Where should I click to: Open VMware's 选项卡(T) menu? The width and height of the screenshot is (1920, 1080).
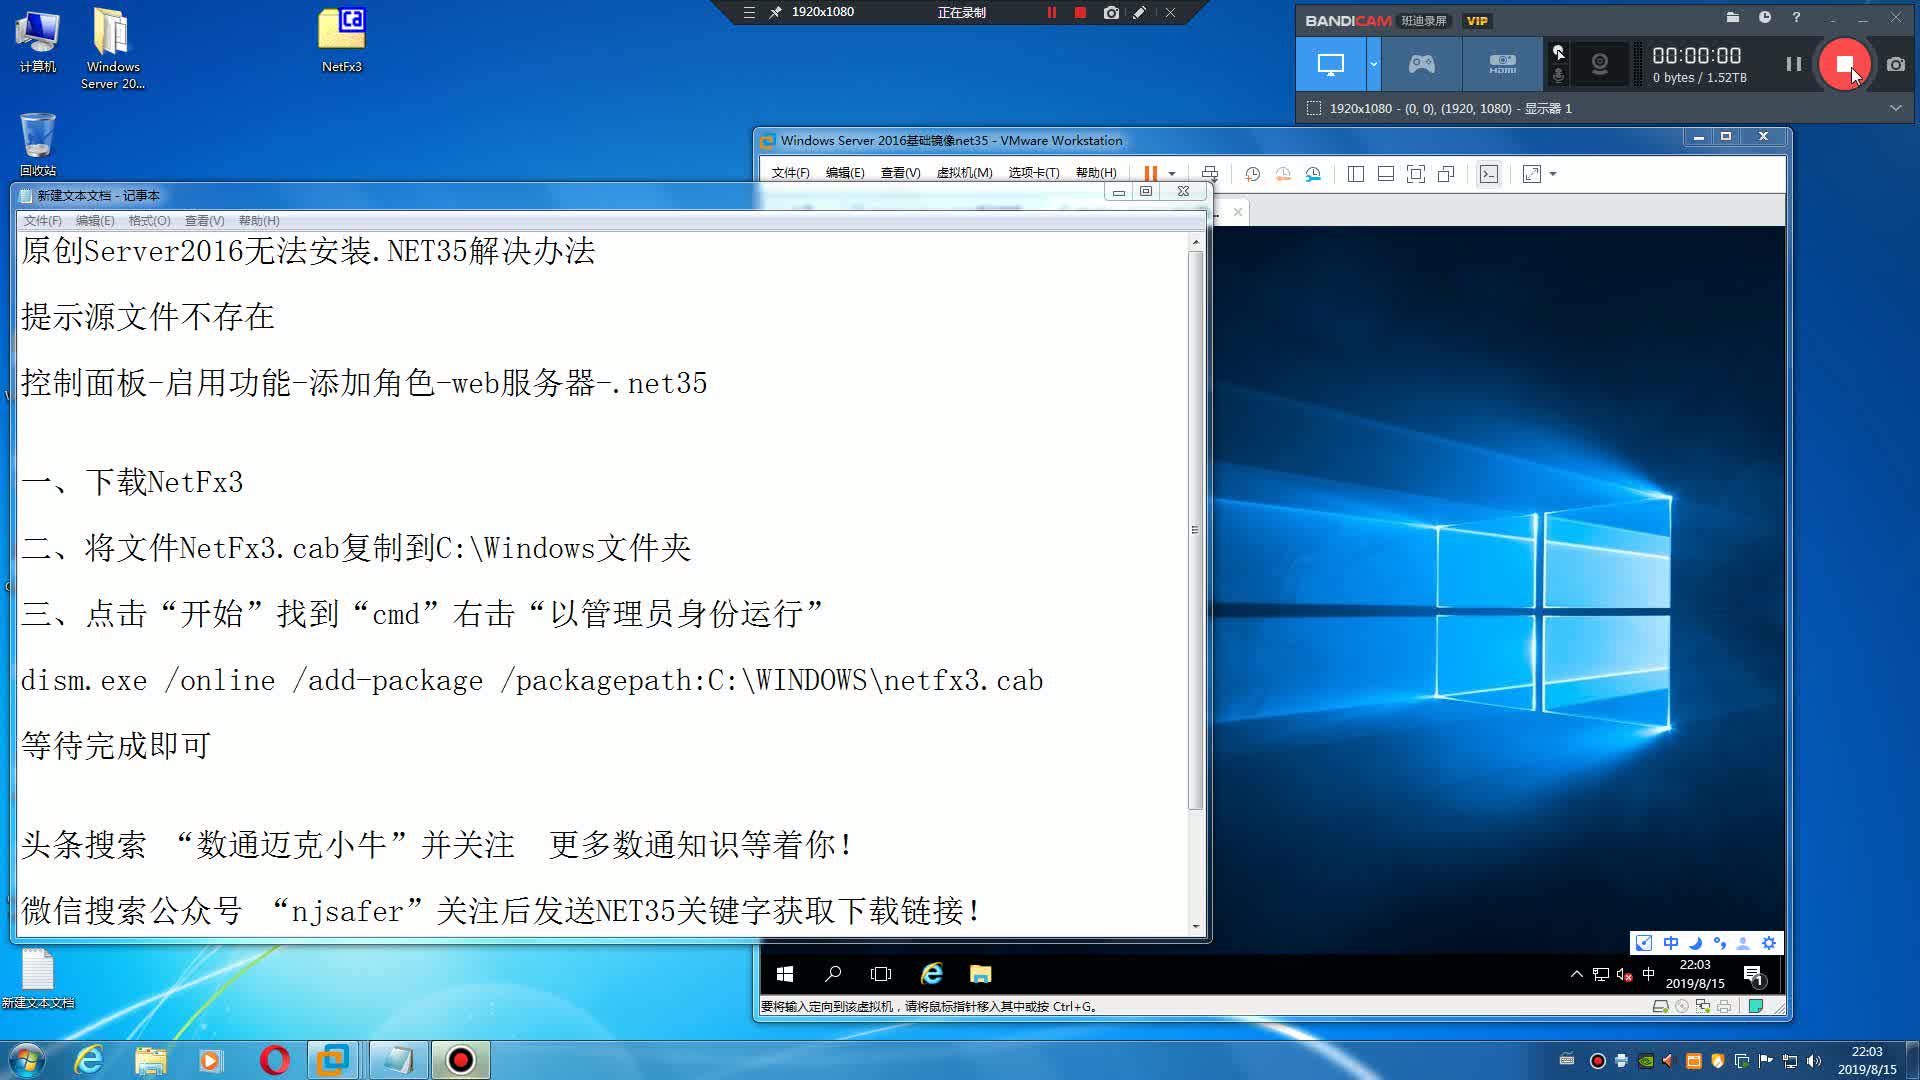(x=1033, y=173)
